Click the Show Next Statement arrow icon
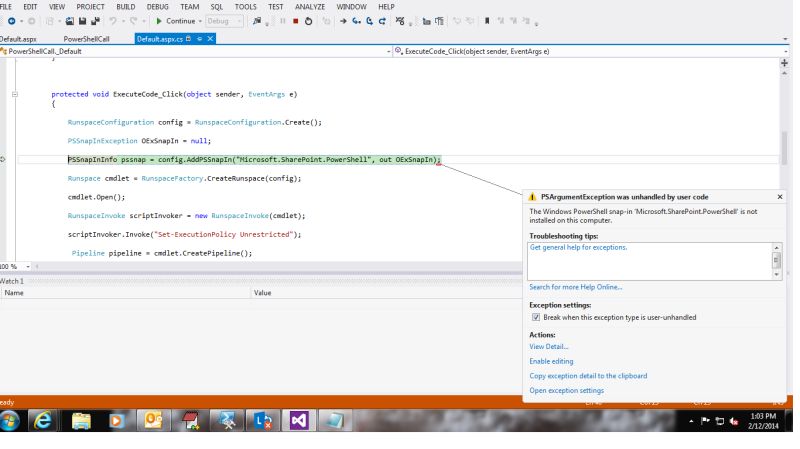The image size is (800, 449). [343, 21]
